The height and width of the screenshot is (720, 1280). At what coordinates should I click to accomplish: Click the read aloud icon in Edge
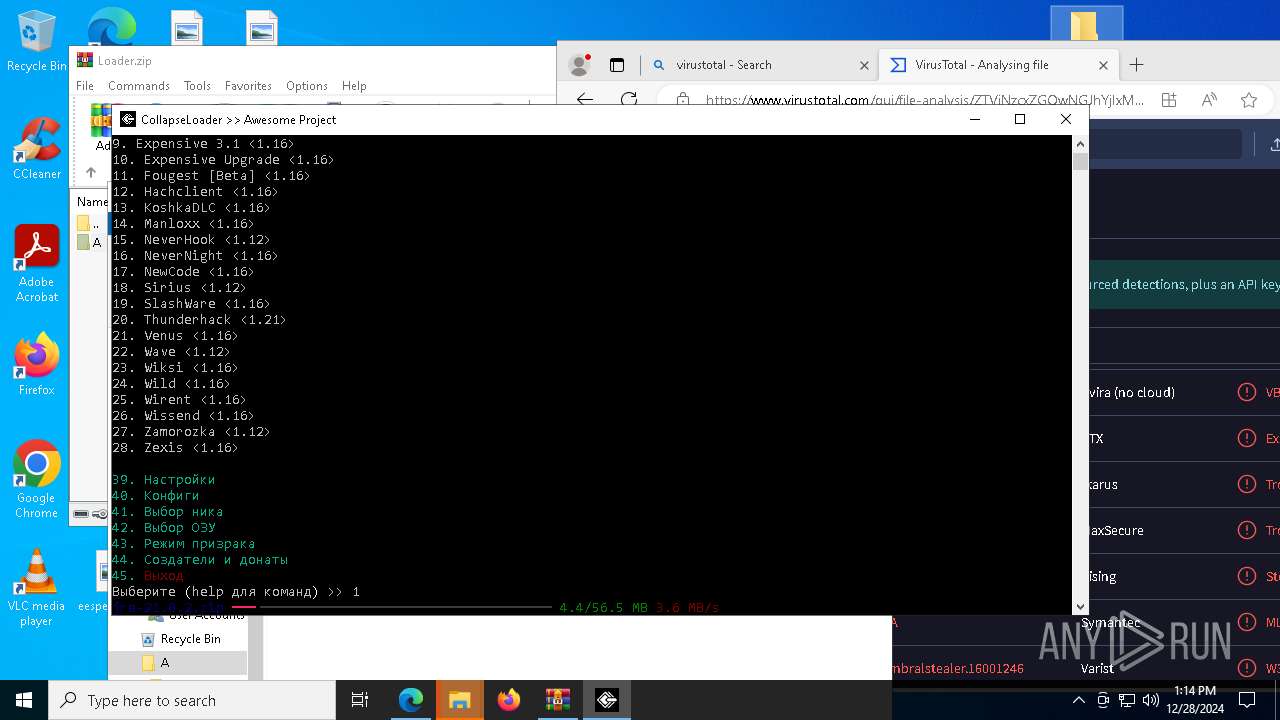1209,100
